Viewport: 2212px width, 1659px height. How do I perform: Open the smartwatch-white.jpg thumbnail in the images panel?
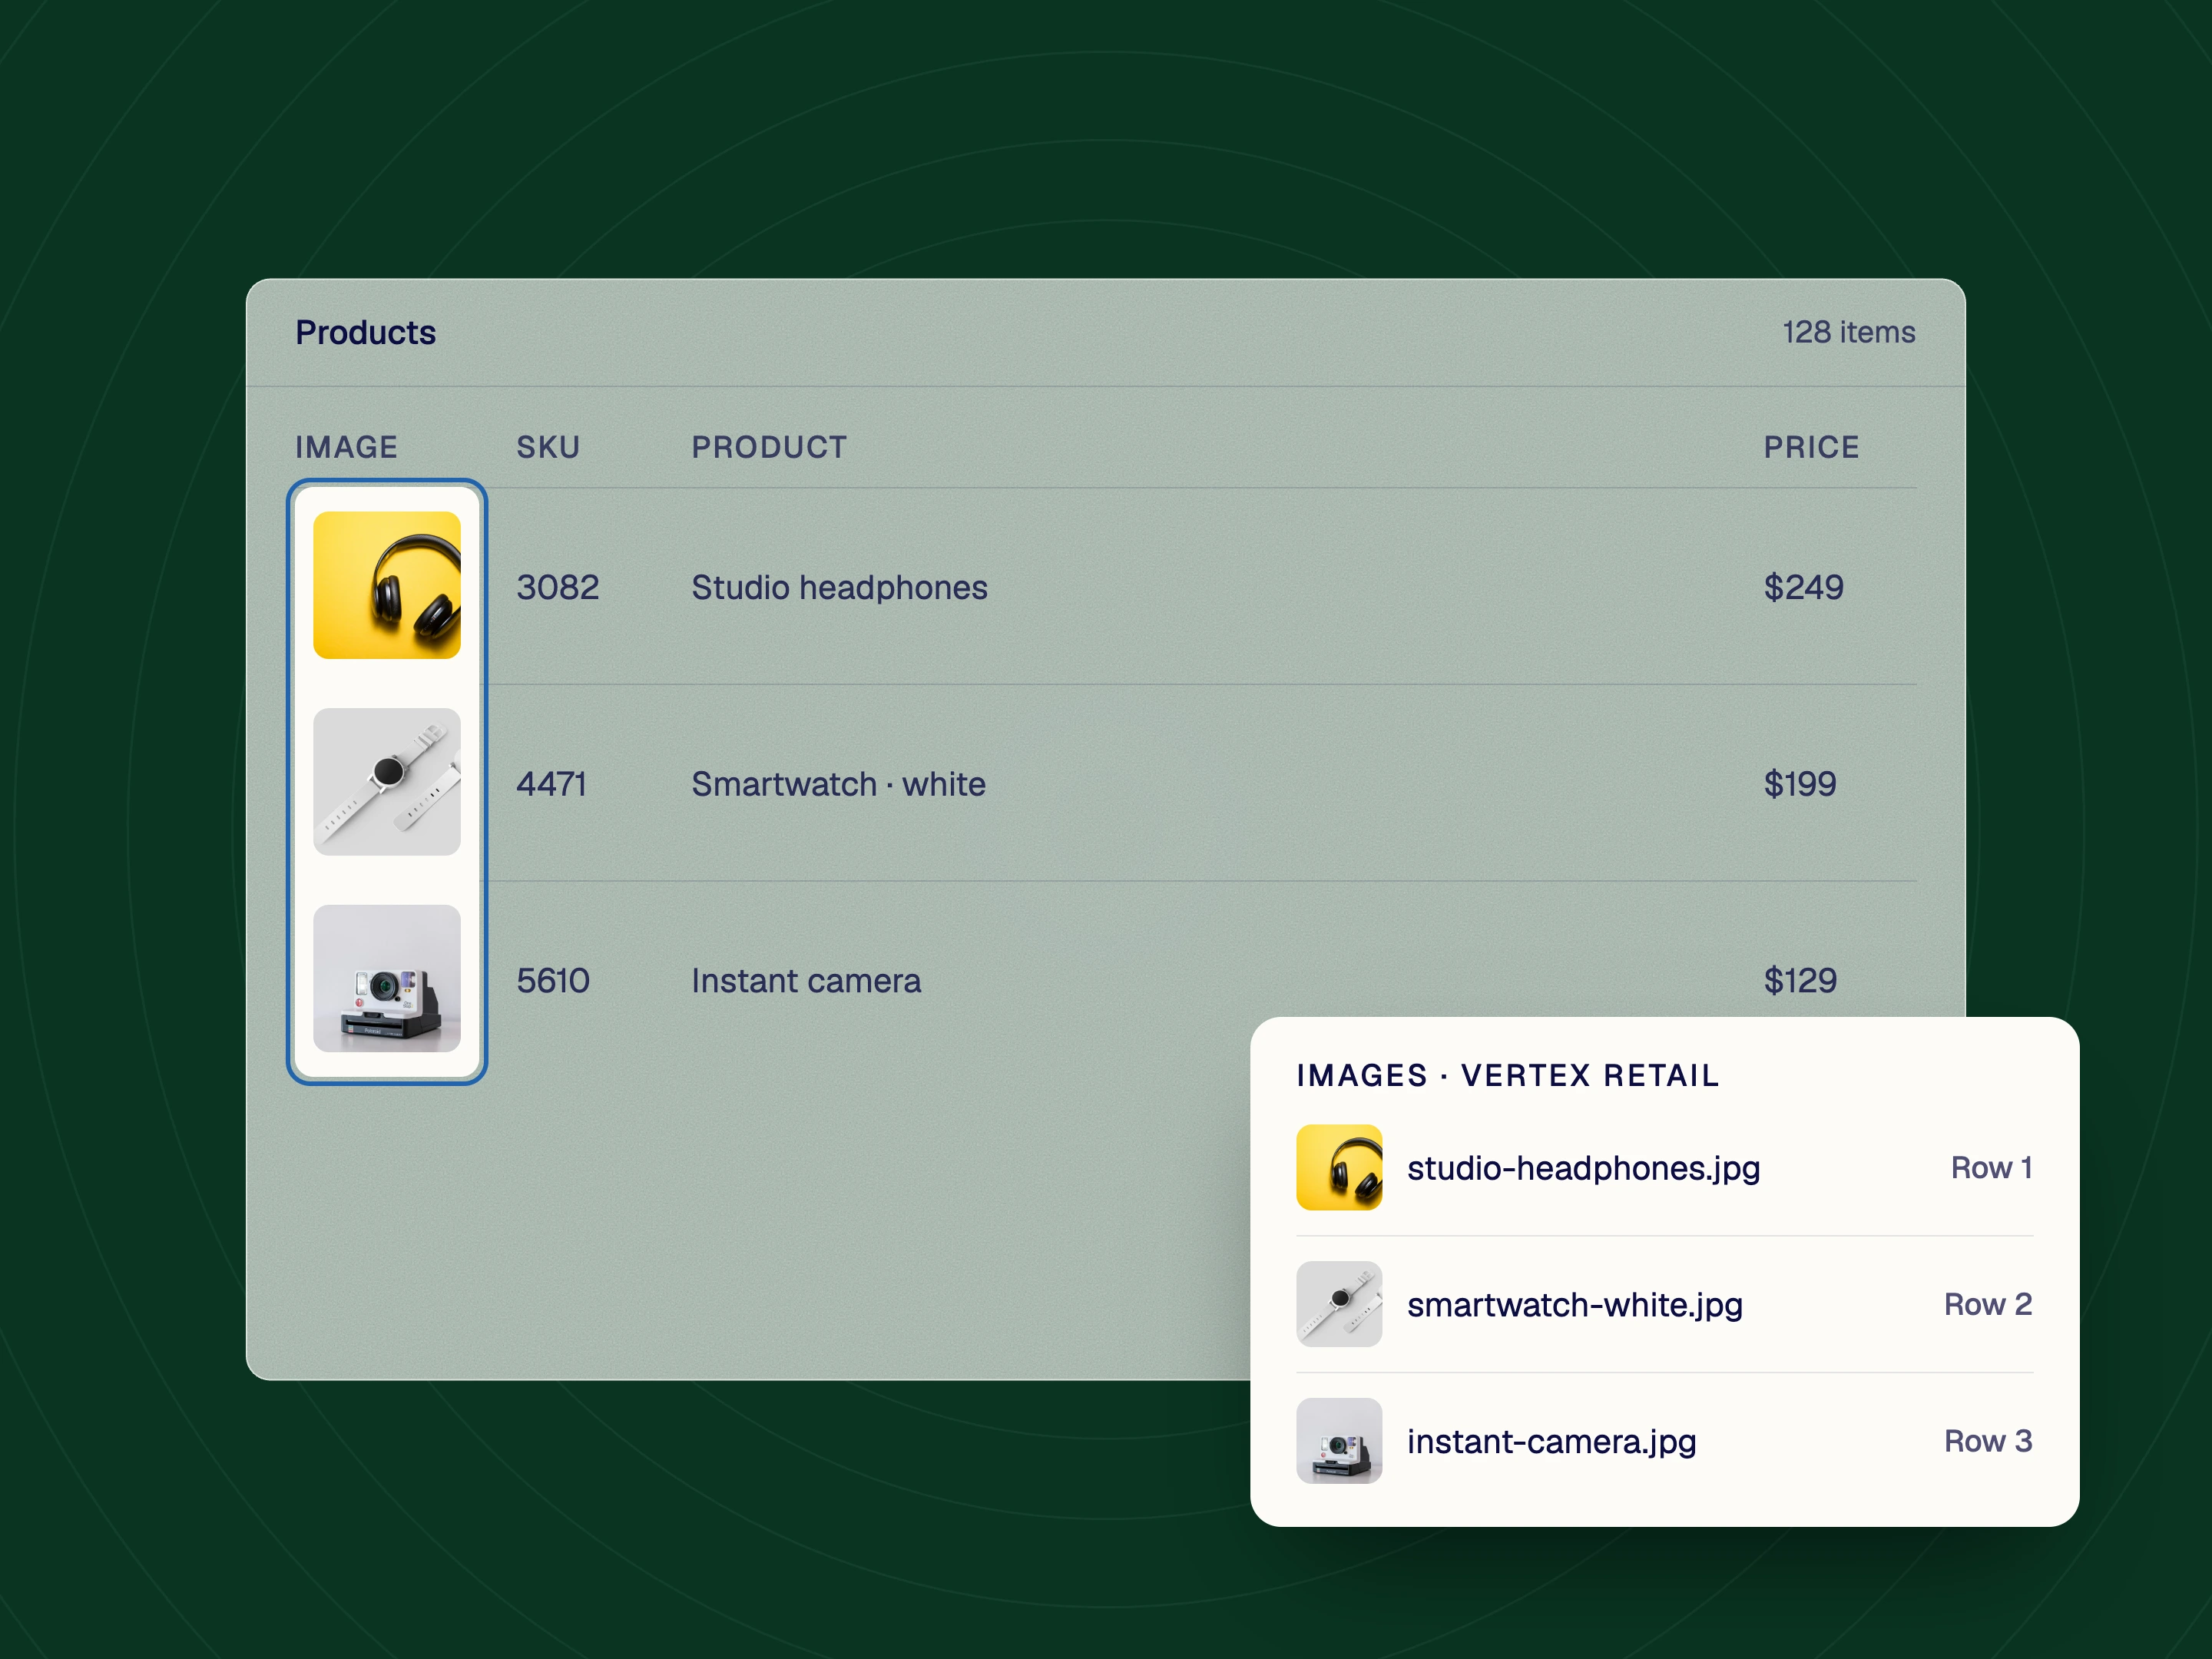coord(1339,1304)
